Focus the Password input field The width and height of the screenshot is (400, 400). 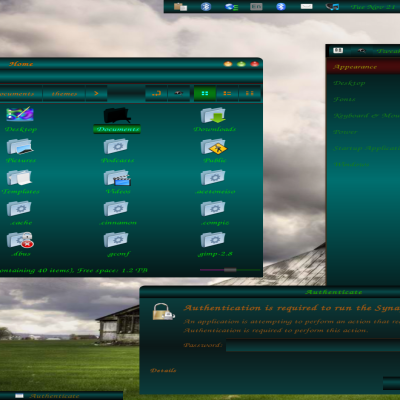313,345
